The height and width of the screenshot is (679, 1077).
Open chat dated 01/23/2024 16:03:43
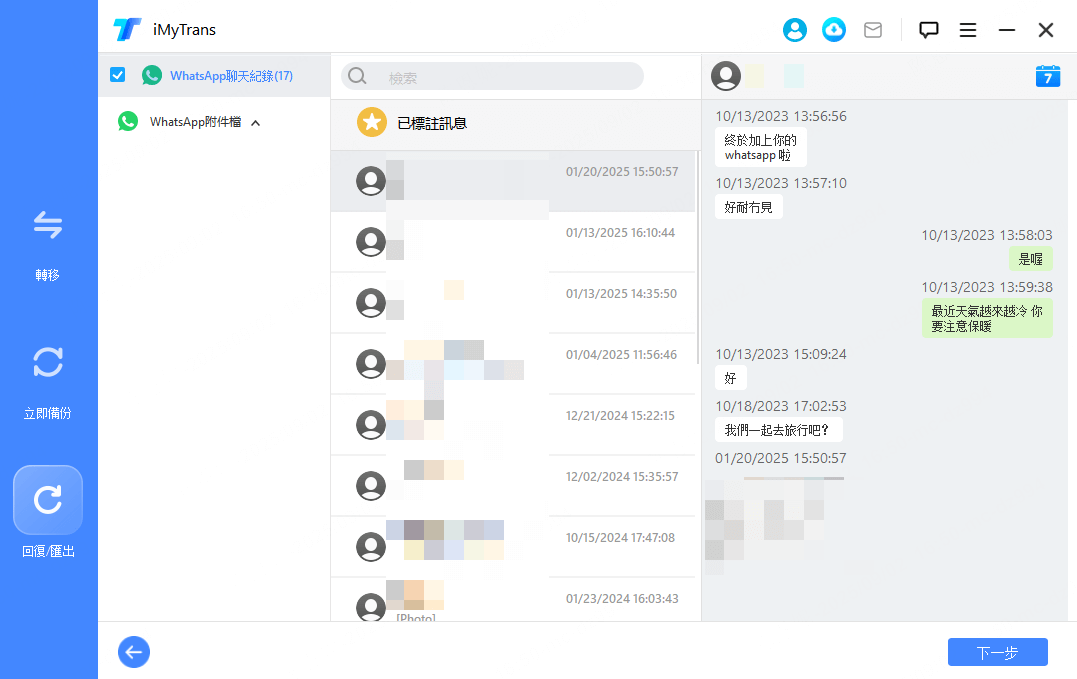[513, 600]
